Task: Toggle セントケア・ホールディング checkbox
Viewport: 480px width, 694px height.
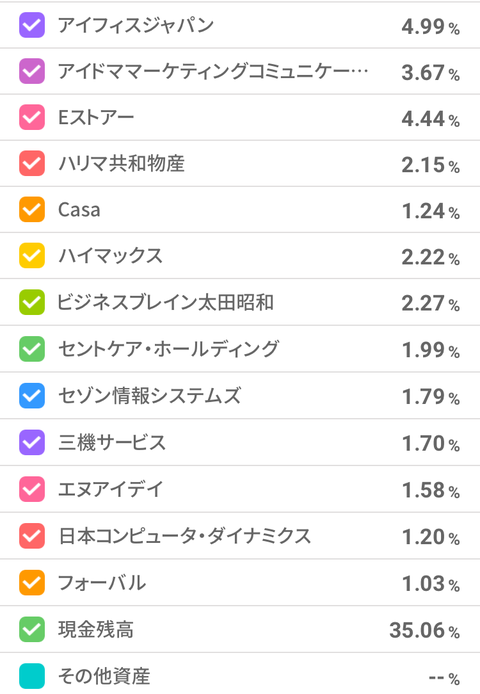Action: click(x=32, y=349)
